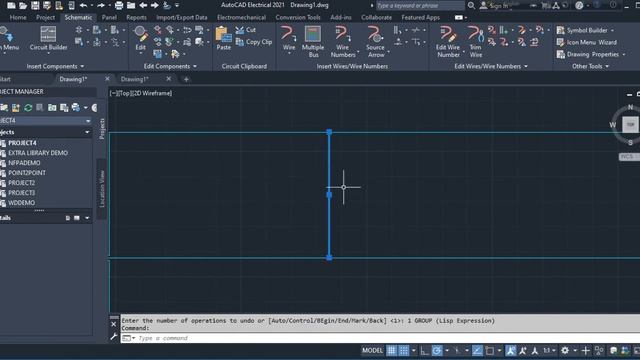Open Drawing Properties
This screenshot has height=360, width=640.
click(x=588, y=54)
